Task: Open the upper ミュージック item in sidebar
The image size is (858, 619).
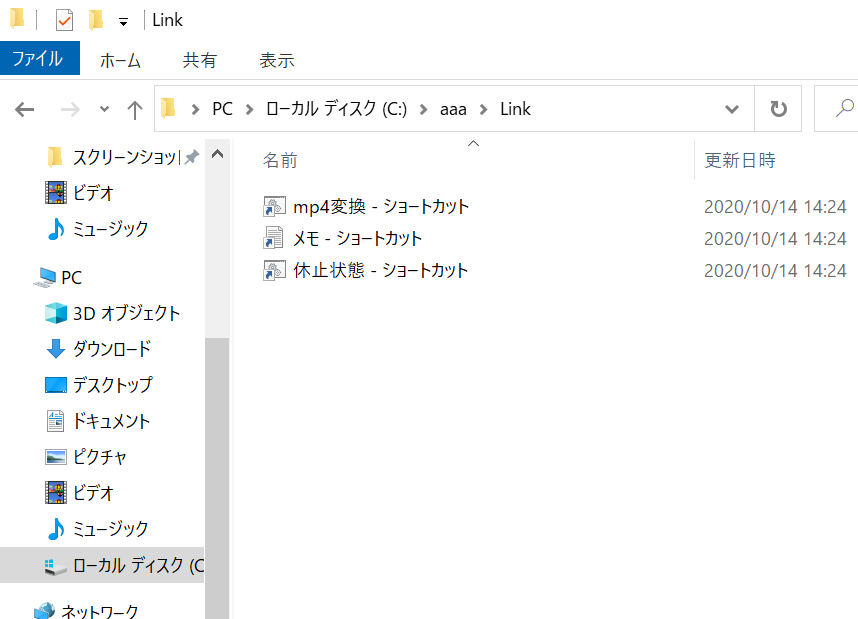Action: (111, 229)
